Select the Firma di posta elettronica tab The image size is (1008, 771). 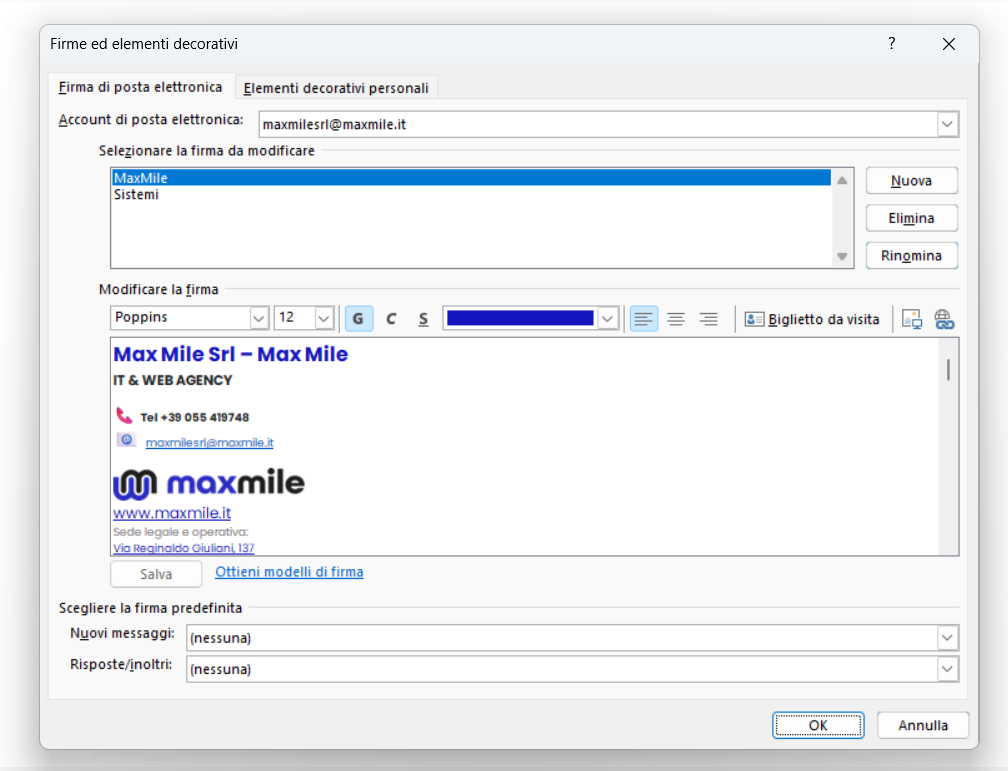141,87
